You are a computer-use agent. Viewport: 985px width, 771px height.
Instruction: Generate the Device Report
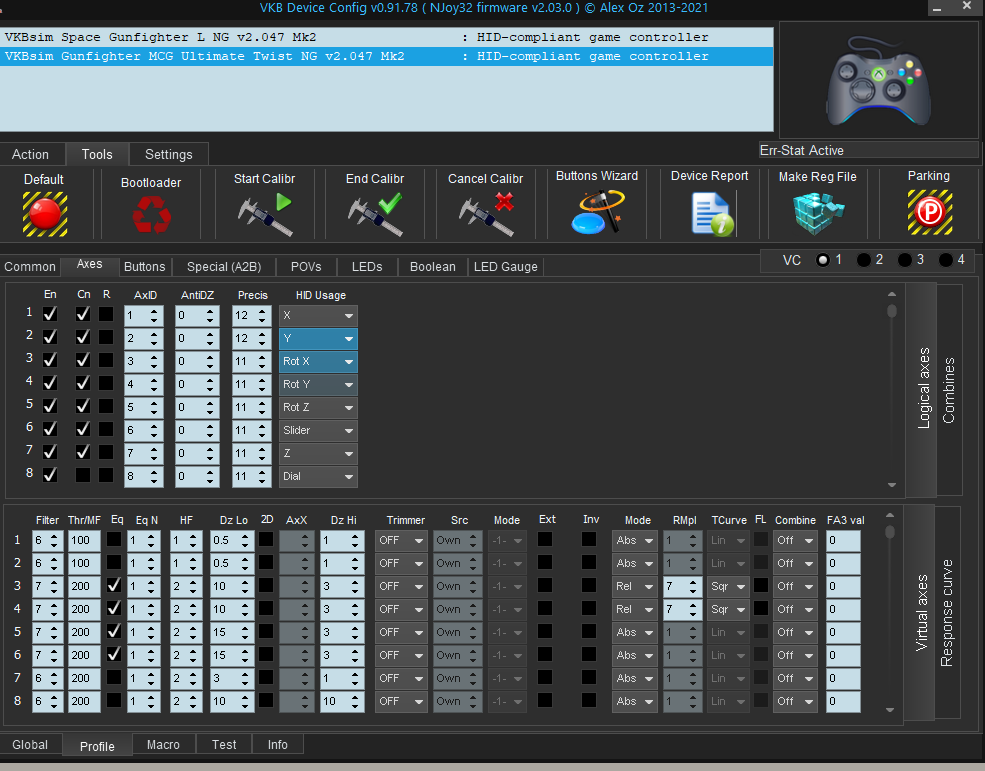712,214
